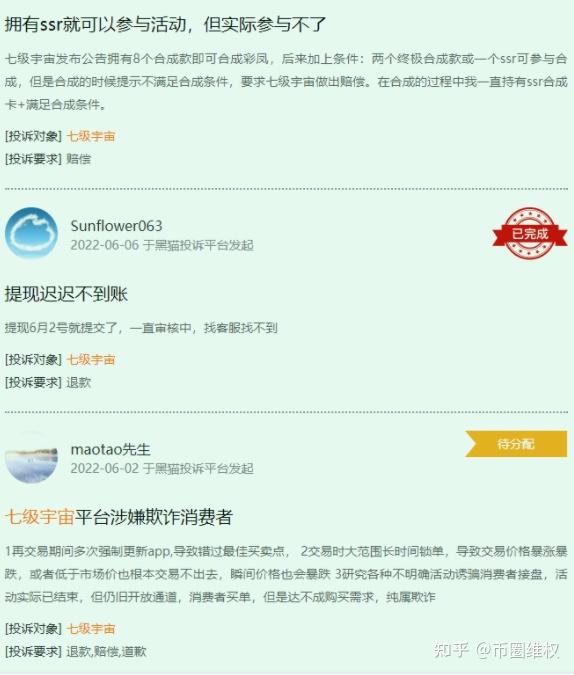Click the body text starting 提现6月2号就提交了
The image size is (574, 675).
141,328
